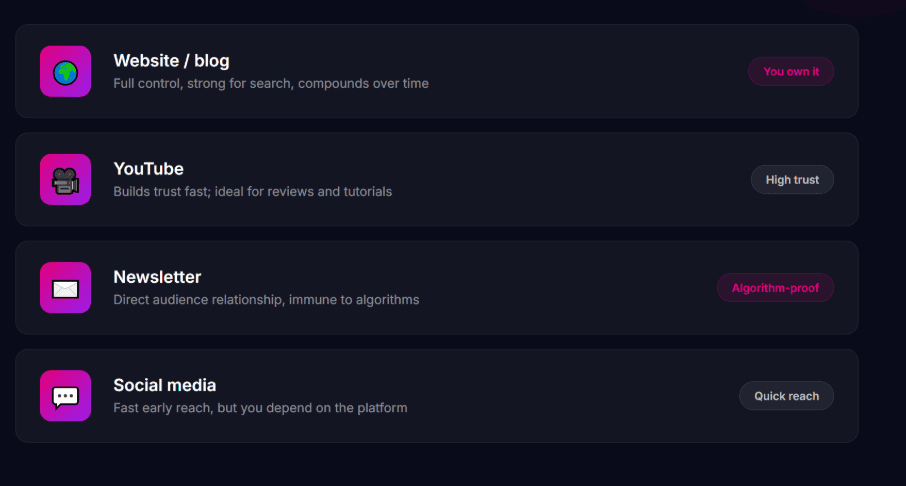This screenshot has height=486, width=906.
Task: Open the 'Newsletter' title
Action: pos(157,277)
